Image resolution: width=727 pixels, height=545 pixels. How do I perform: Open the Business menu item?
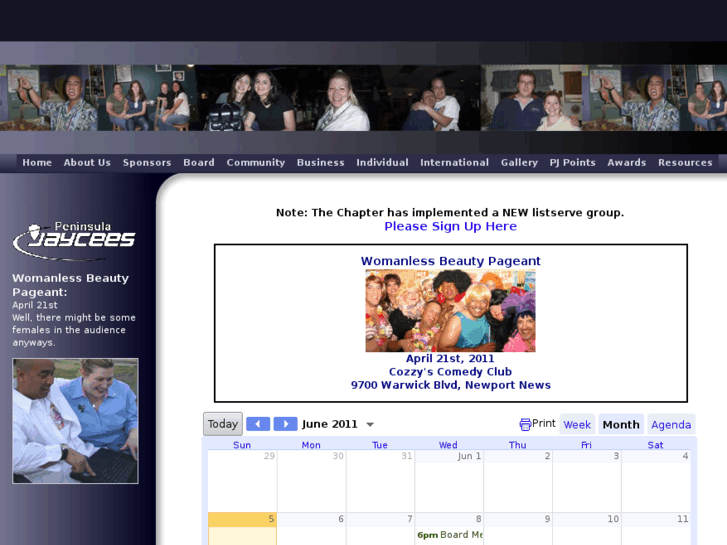click(x=320, y=162)
